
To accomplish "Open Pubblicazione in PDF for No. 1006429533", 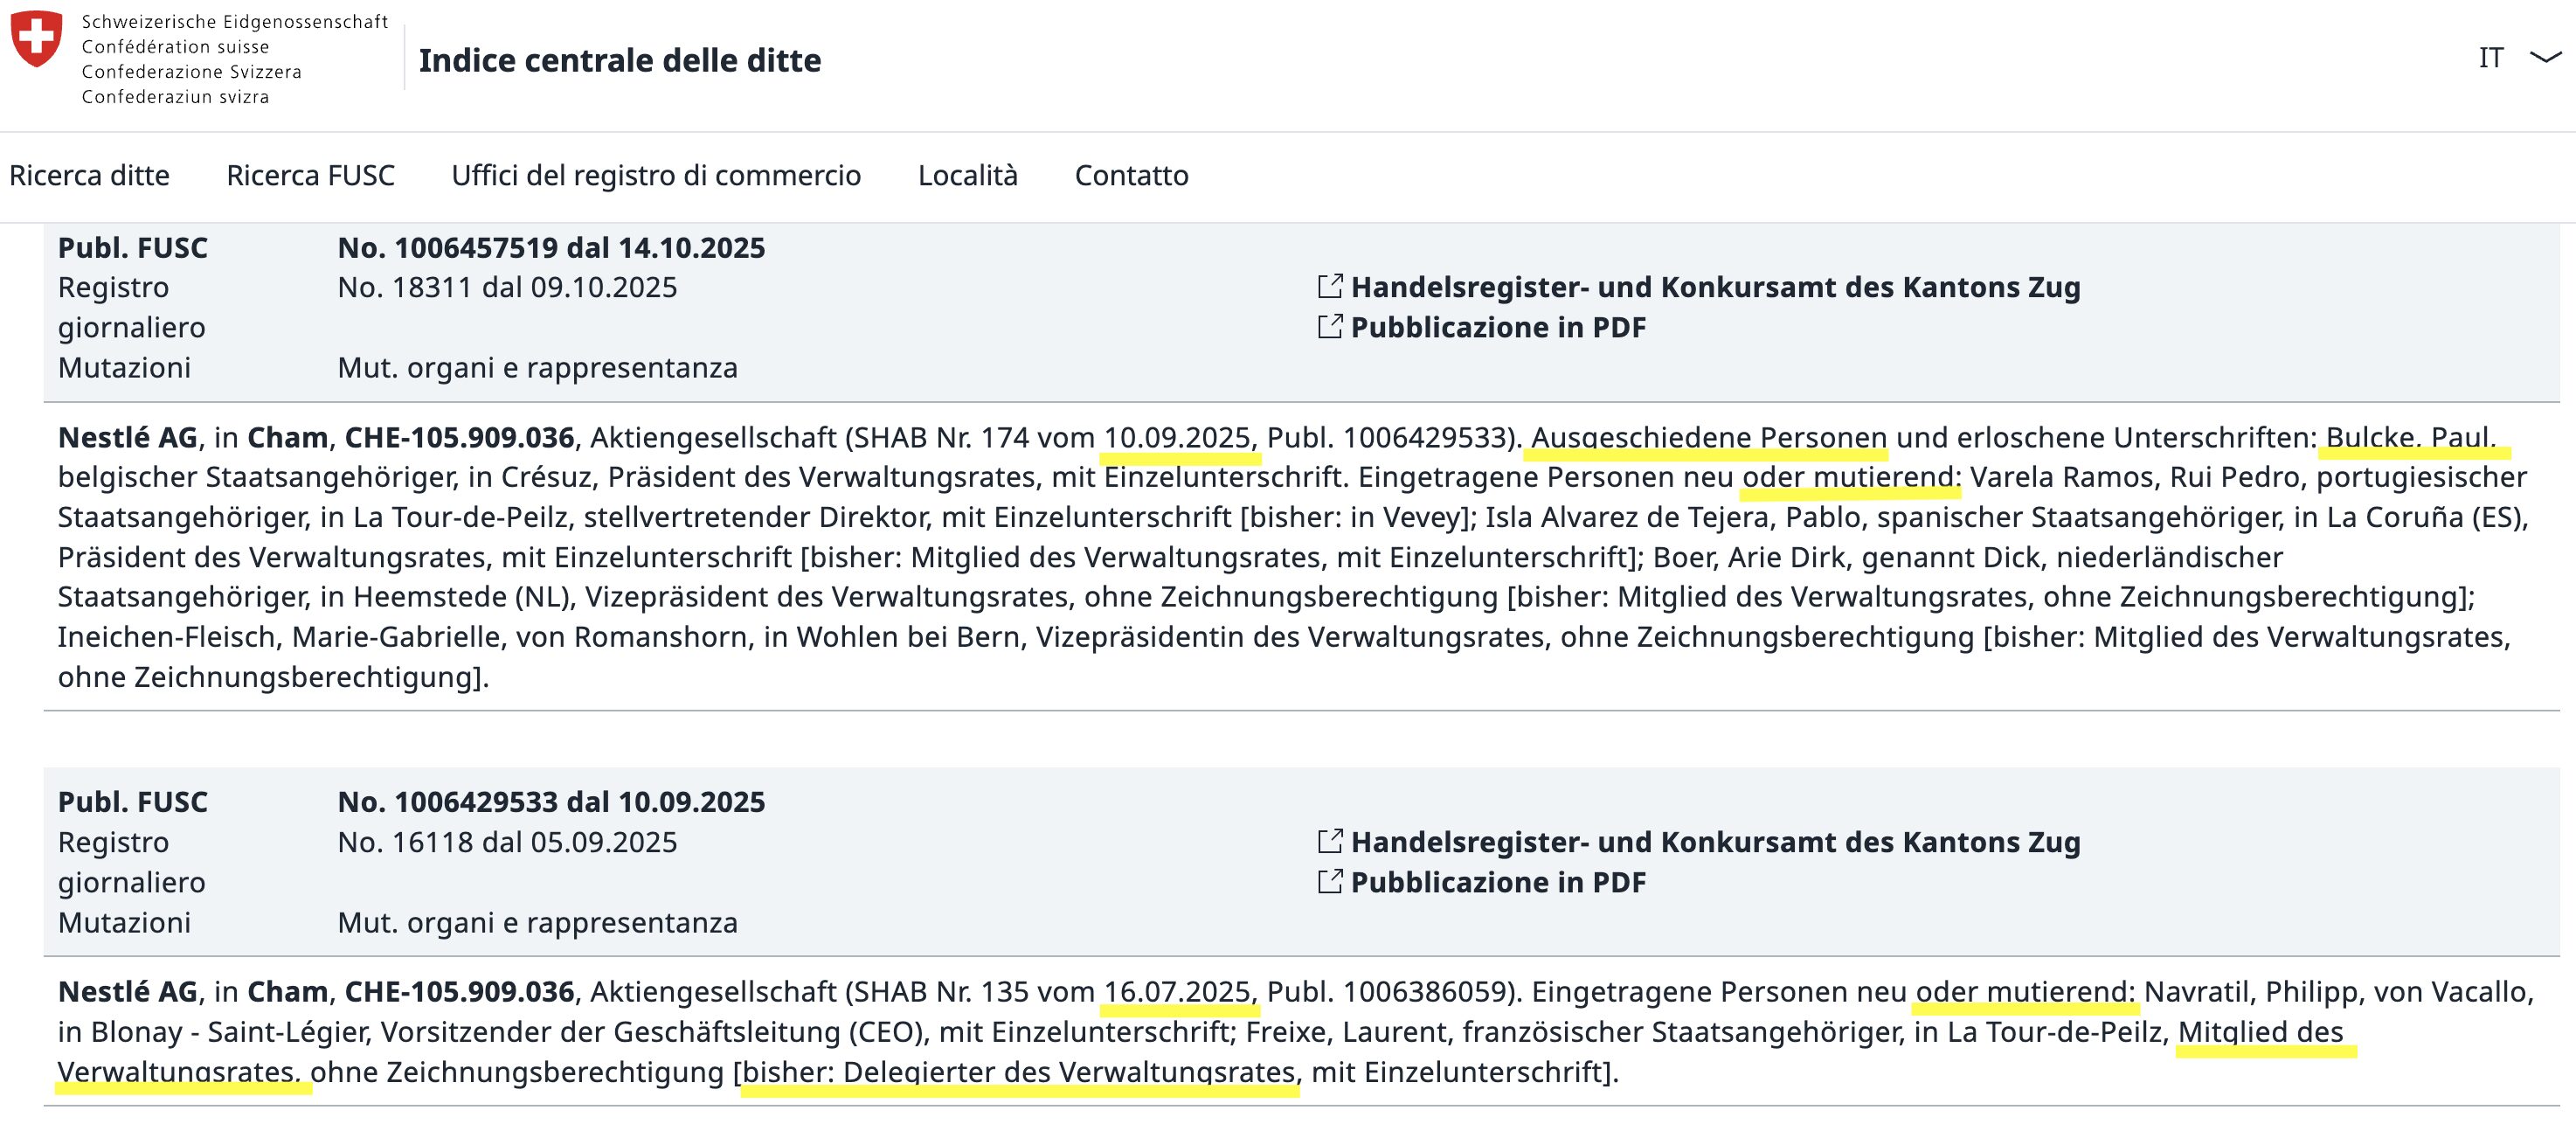I will (1497, 882).
